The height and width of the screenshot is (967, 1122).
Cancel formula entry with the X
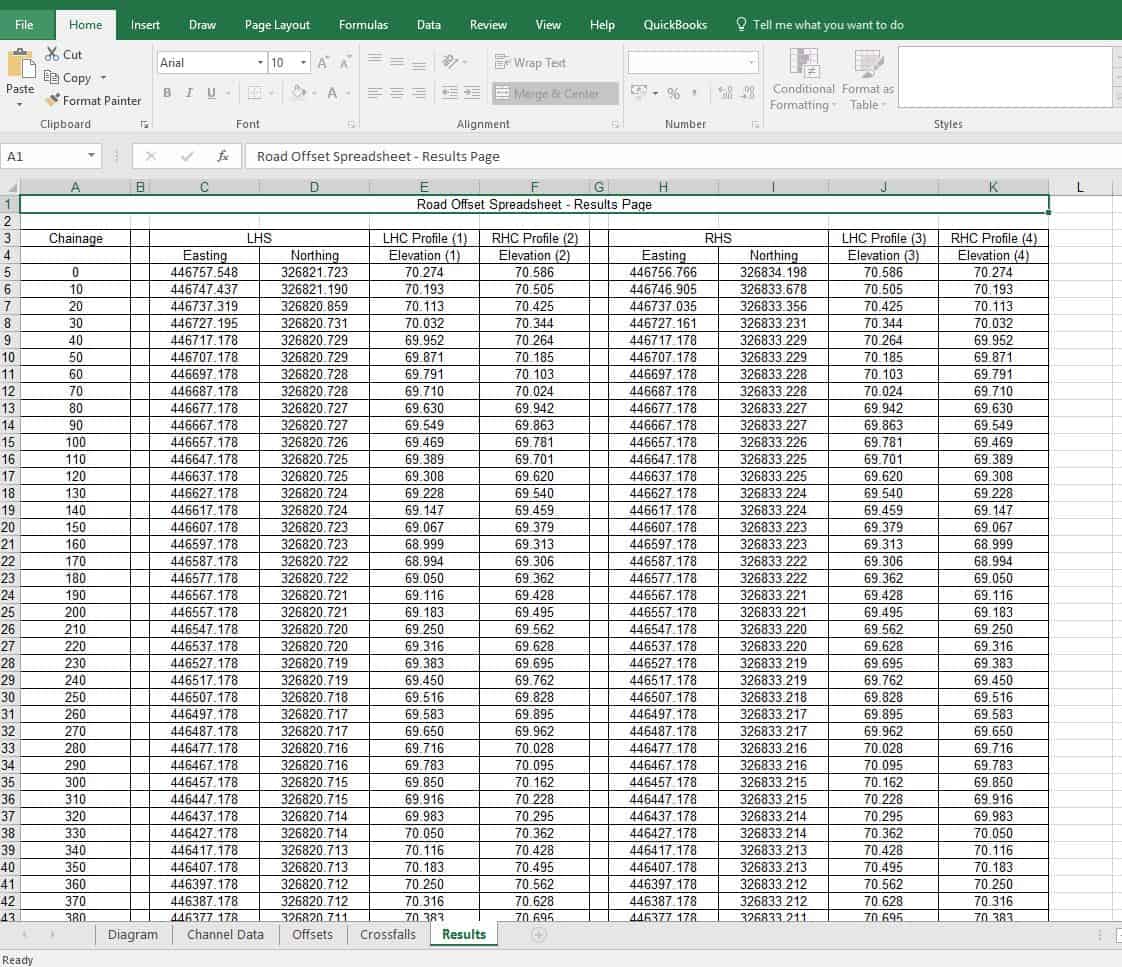(150, 156)
